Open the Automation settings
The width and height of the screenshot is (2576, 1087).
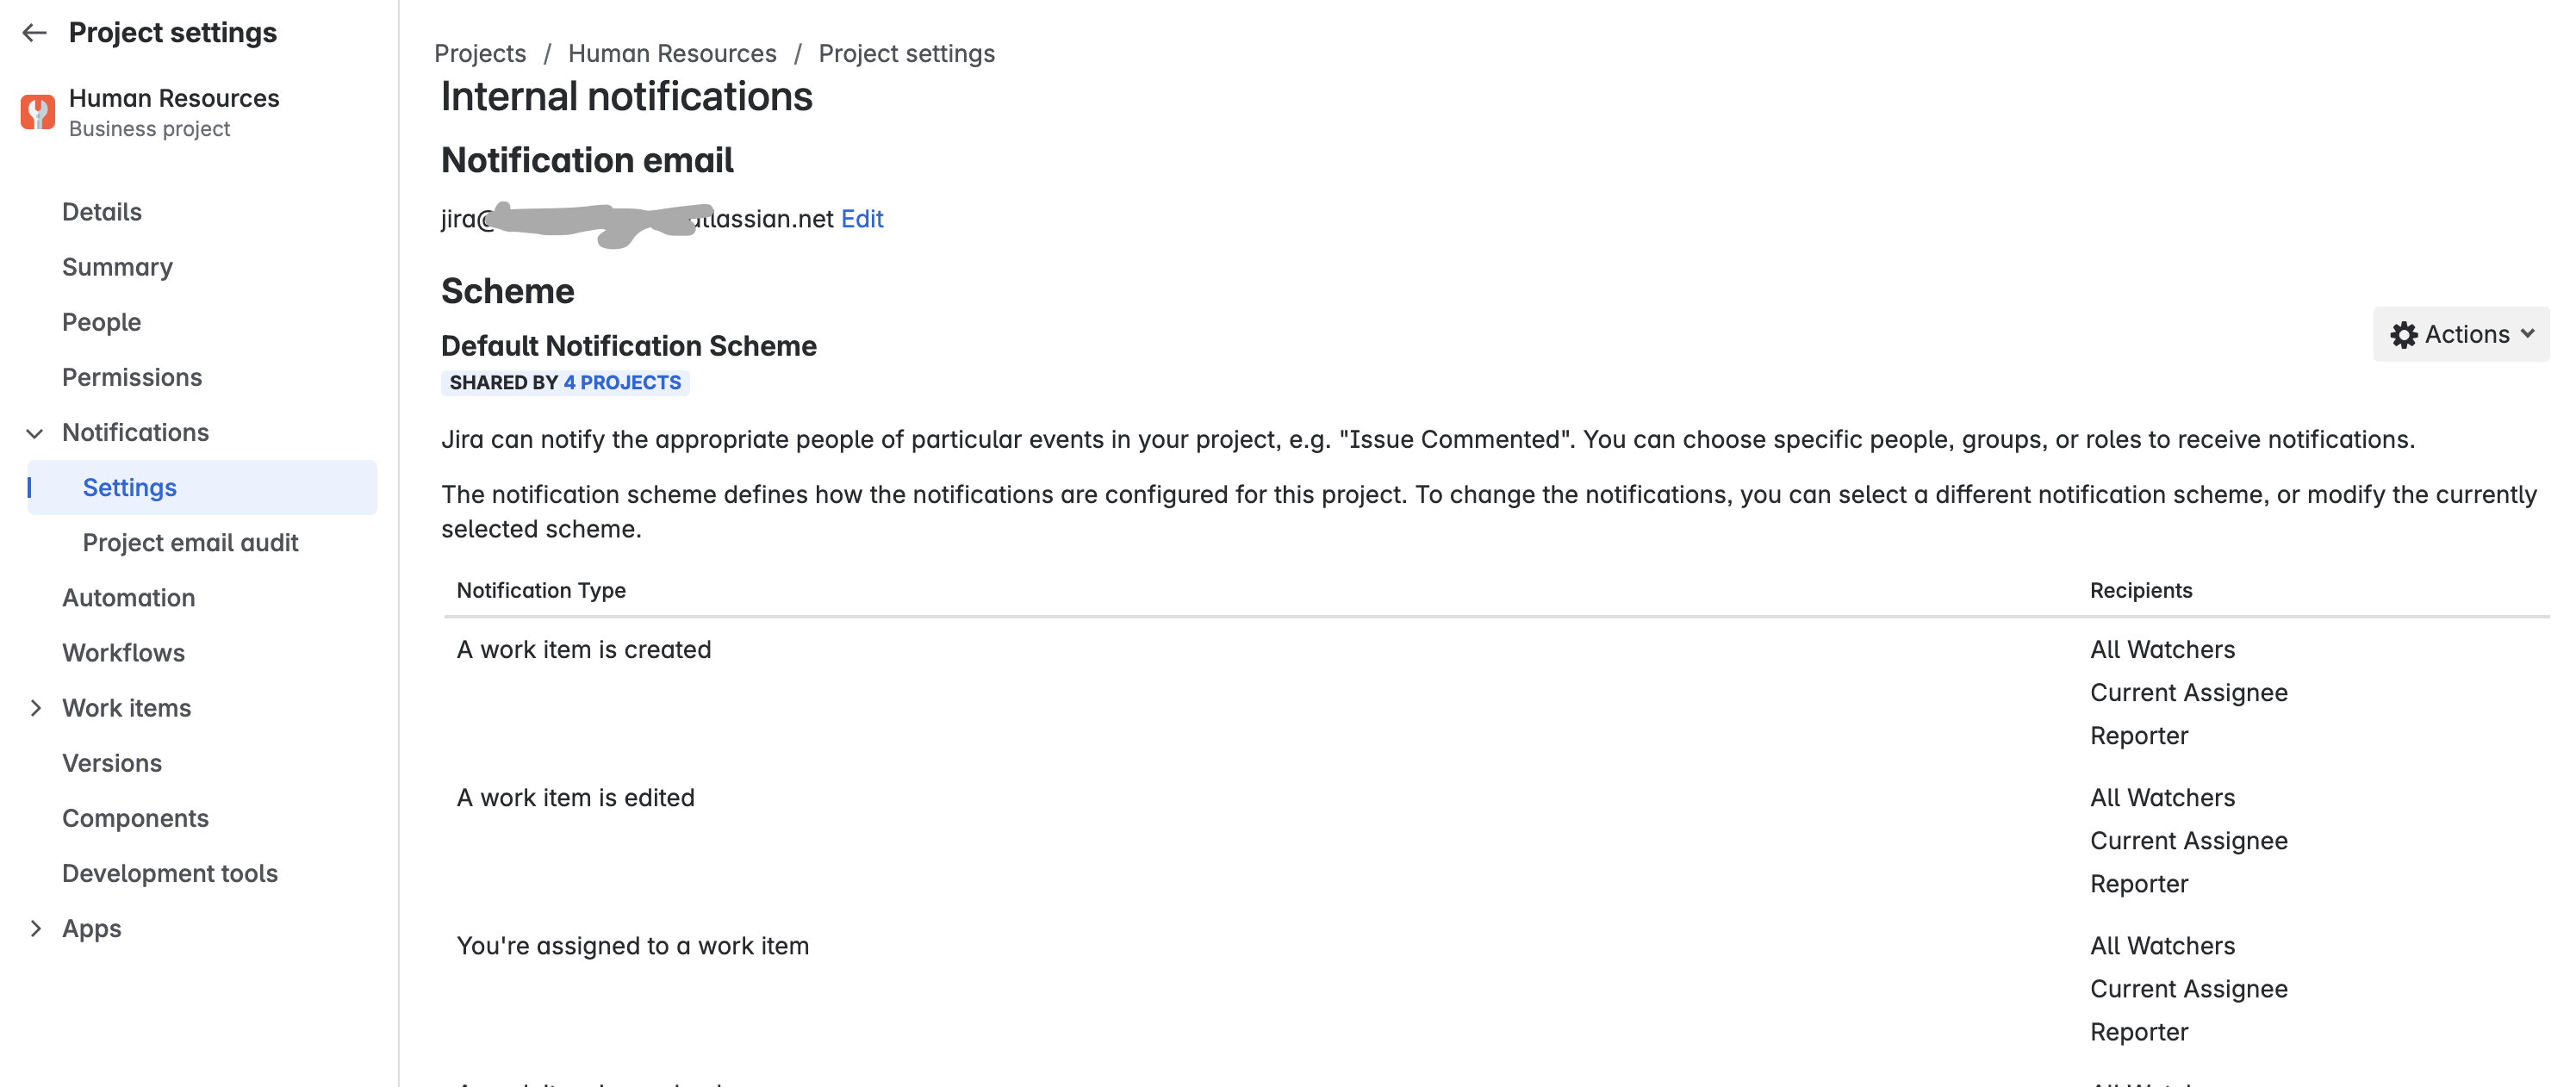pos(129,597)
